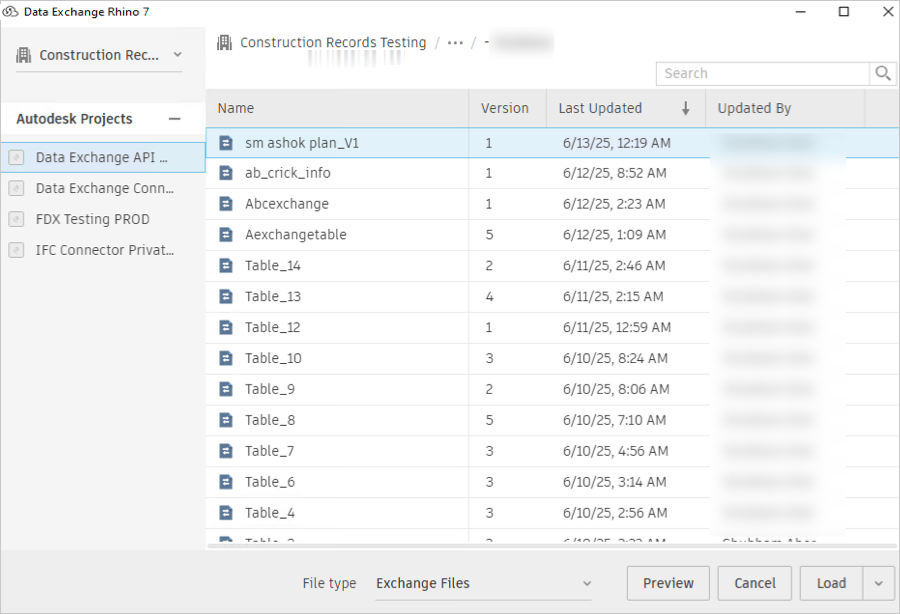Click the date 6/13/25, 12:19 AM

coord(616,143)
